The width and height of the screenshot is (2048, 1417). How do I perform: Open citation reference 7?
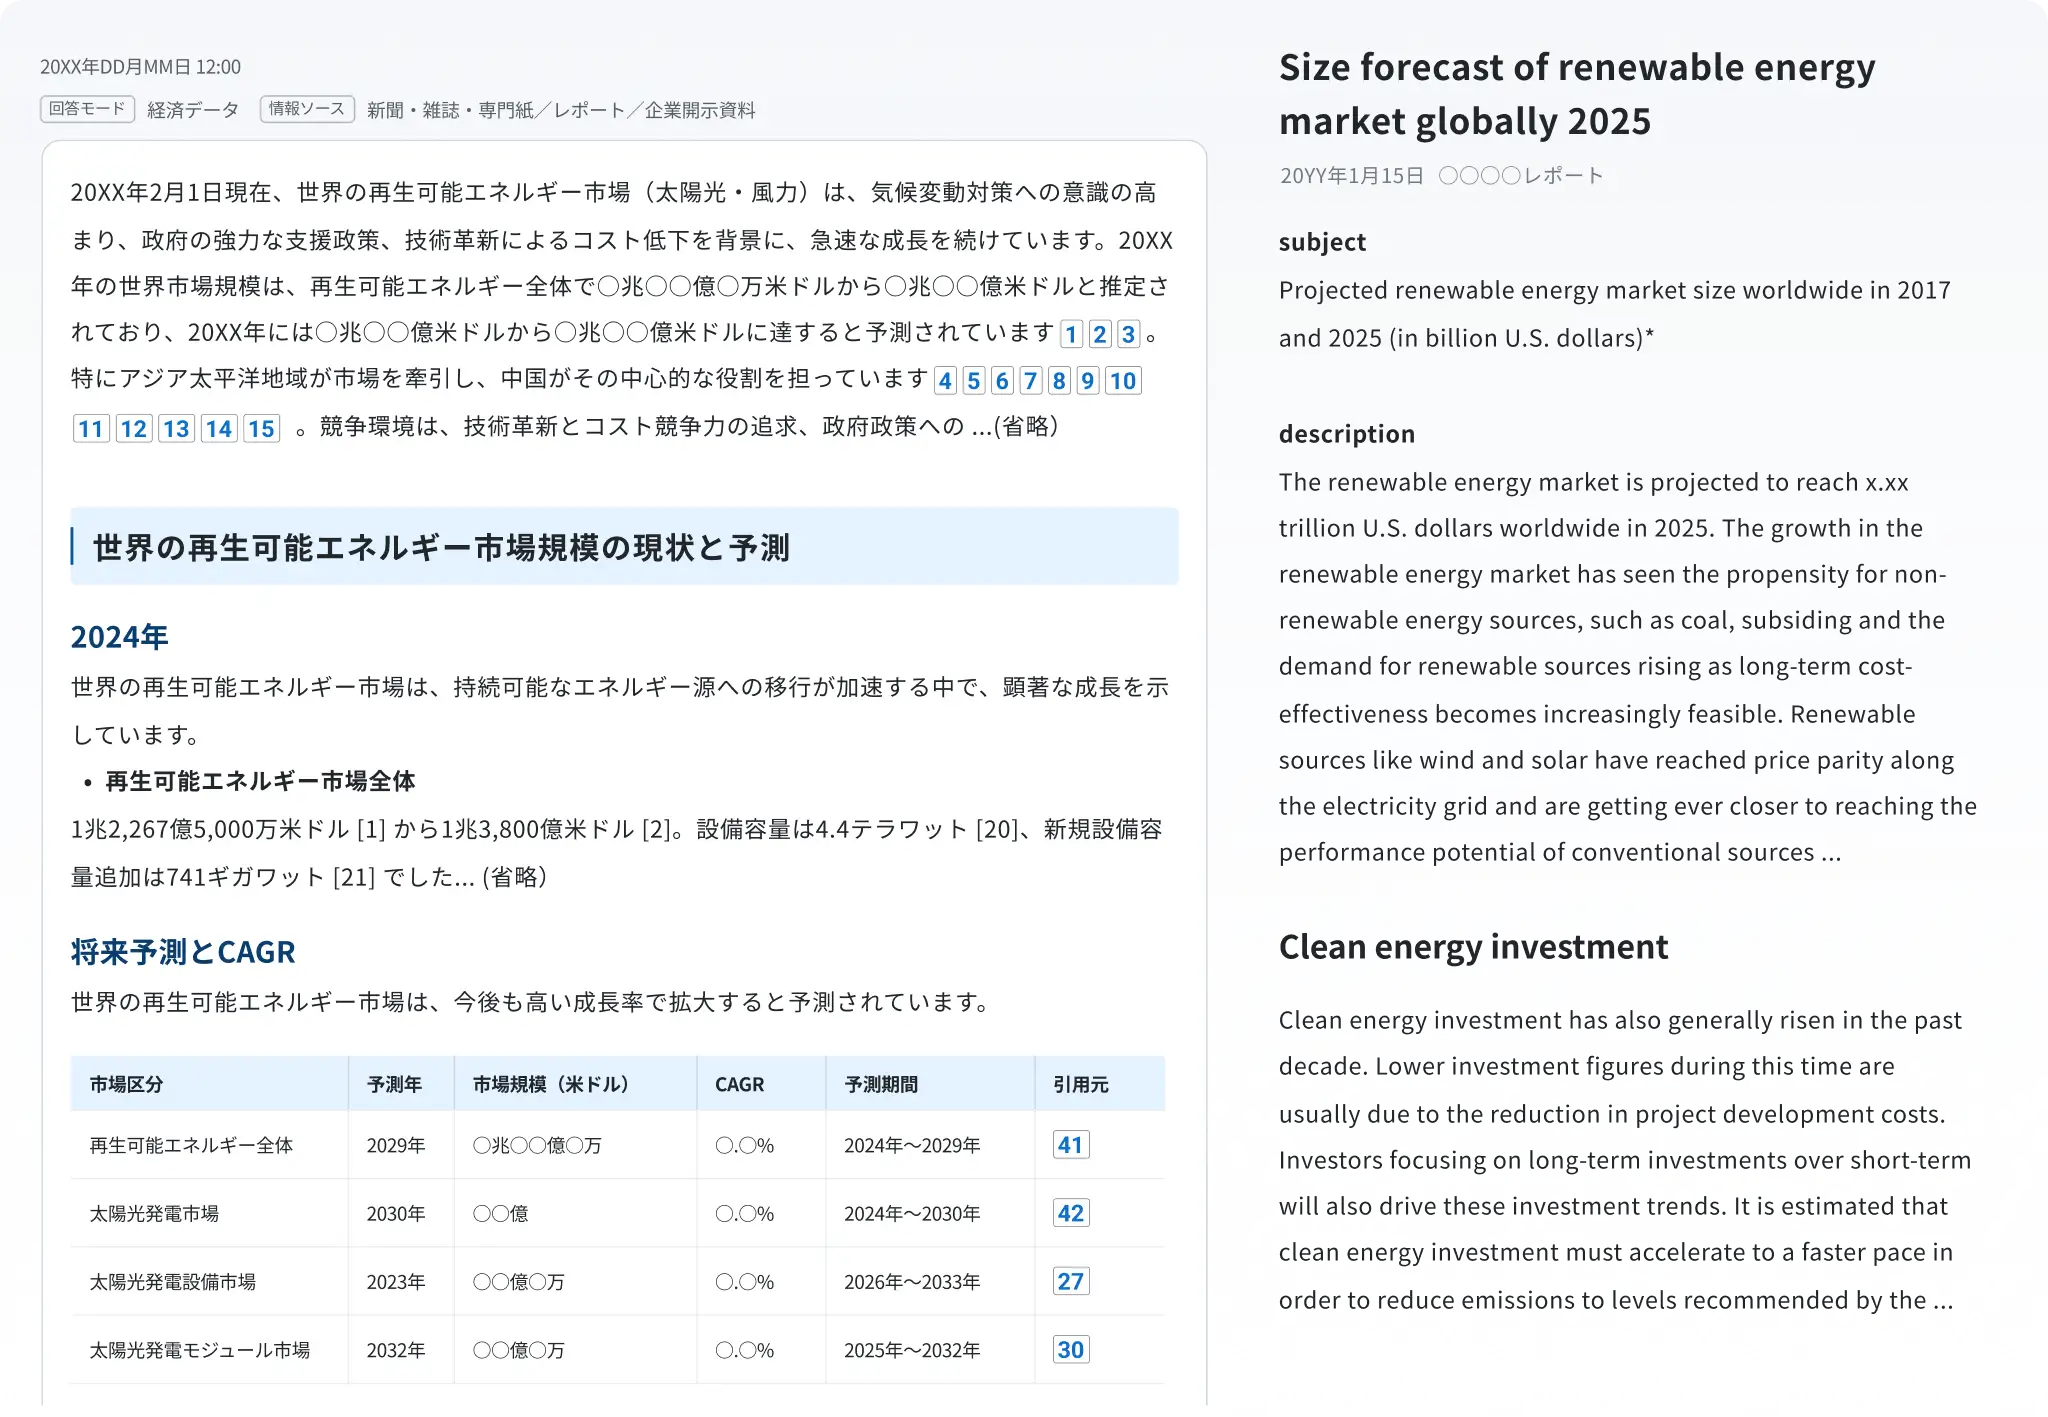point(1030,381)
